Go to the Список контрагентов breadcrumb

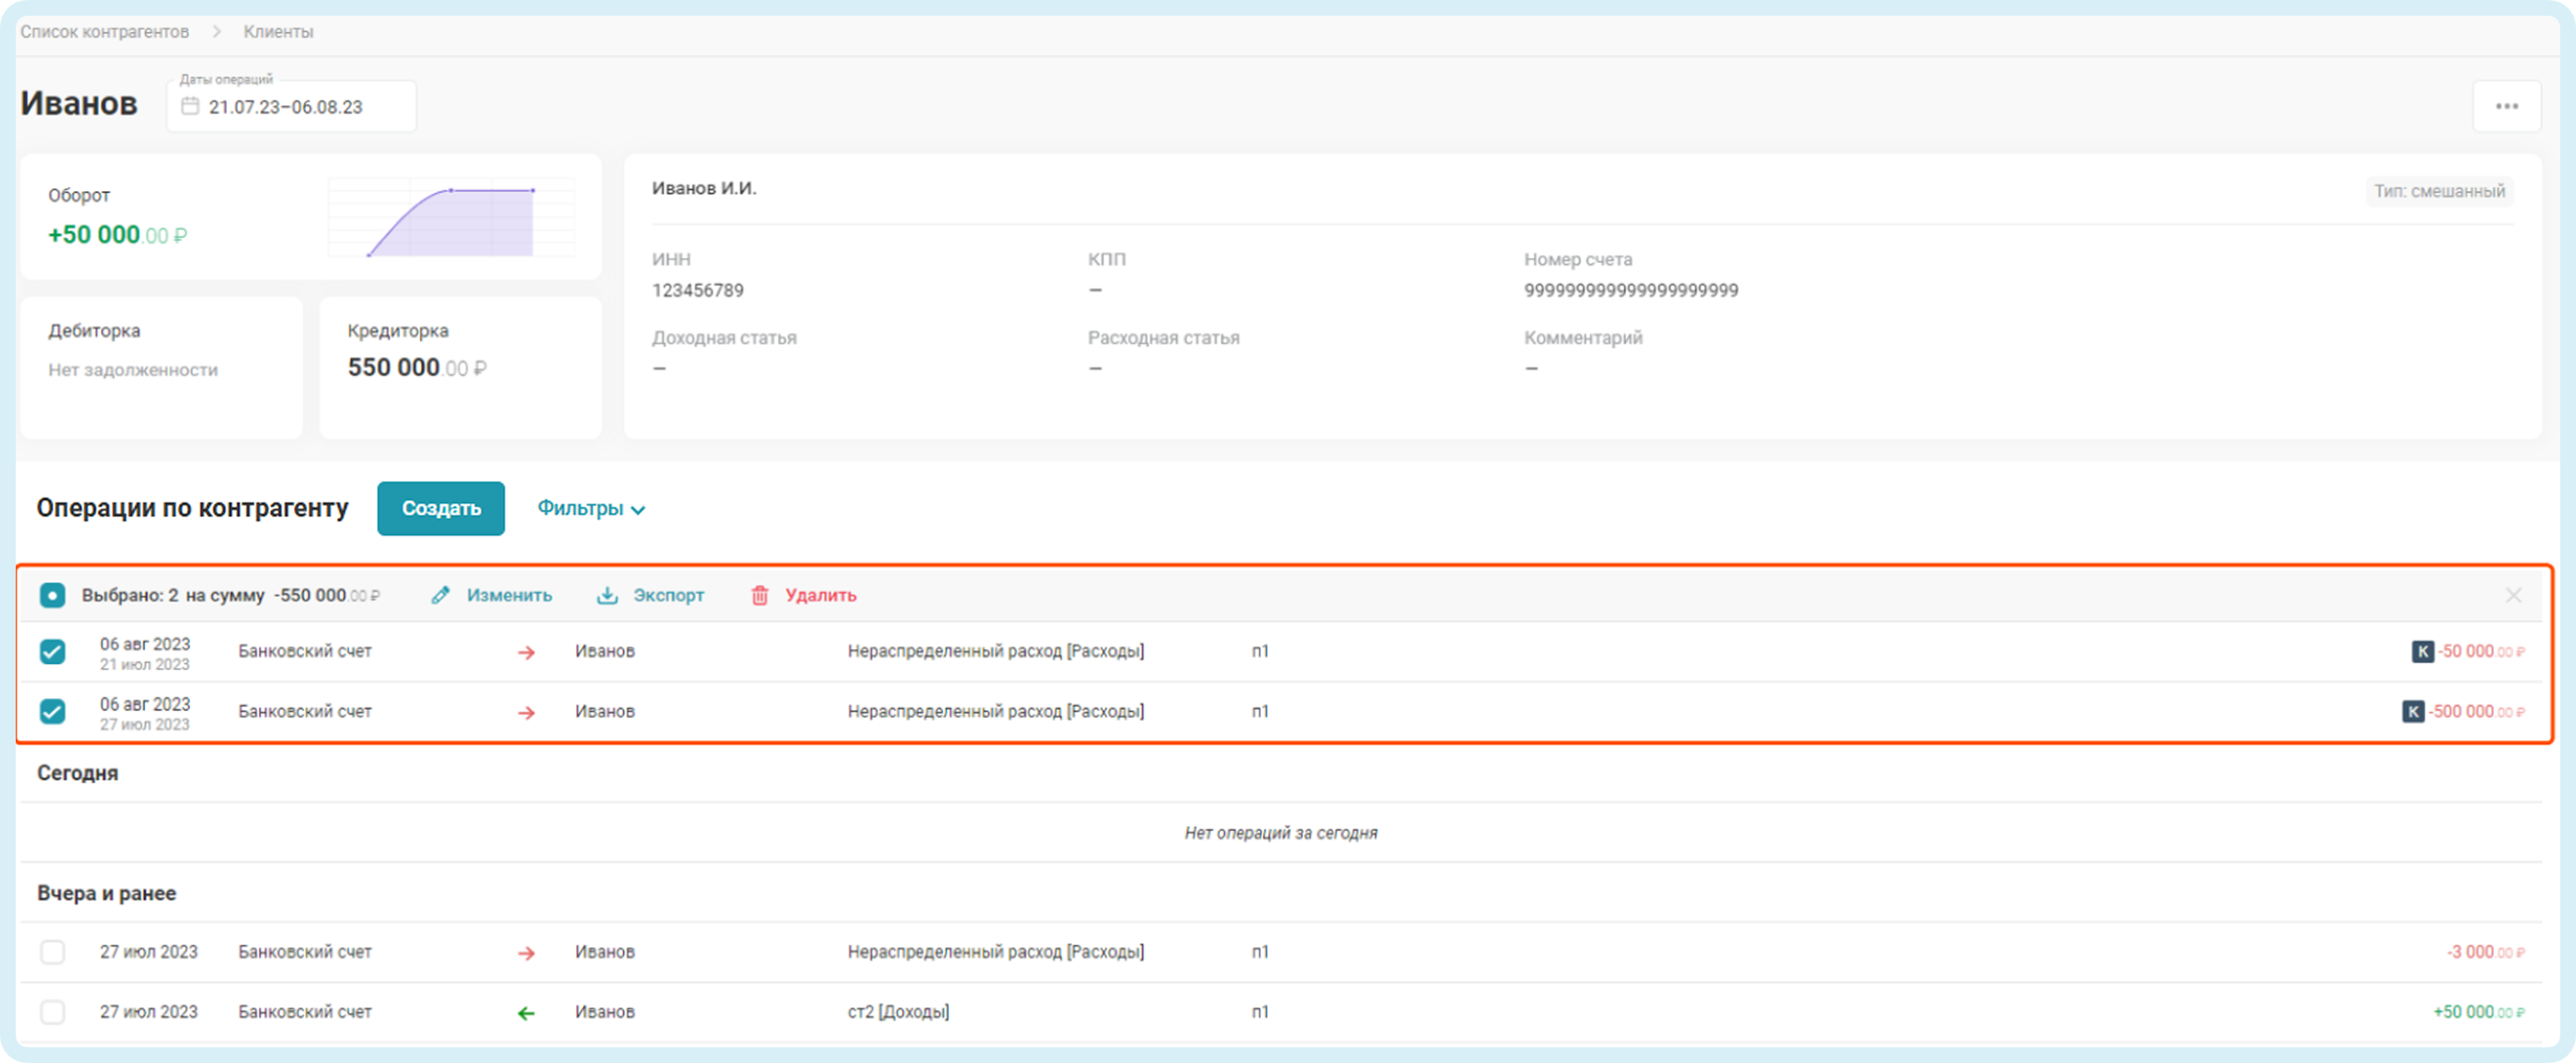105,32
